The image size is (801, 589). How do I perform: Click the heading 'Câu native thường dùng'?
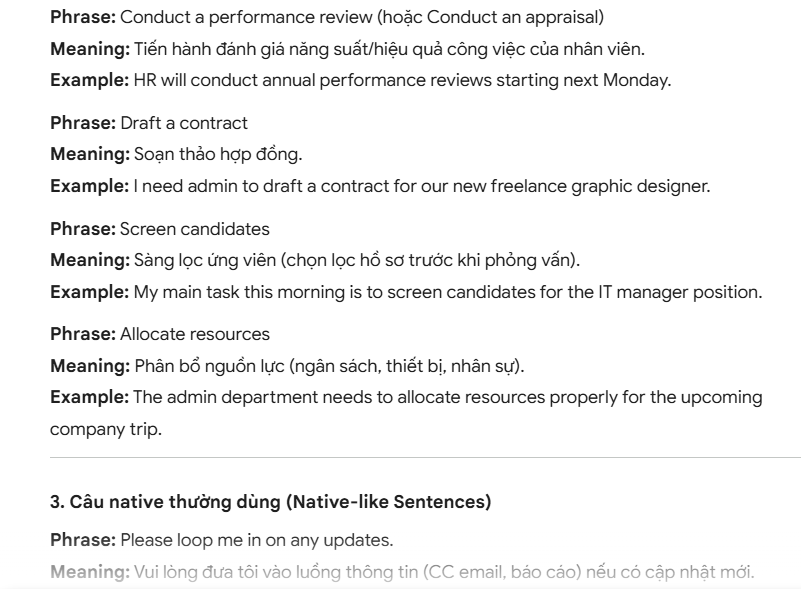[270, 502]
